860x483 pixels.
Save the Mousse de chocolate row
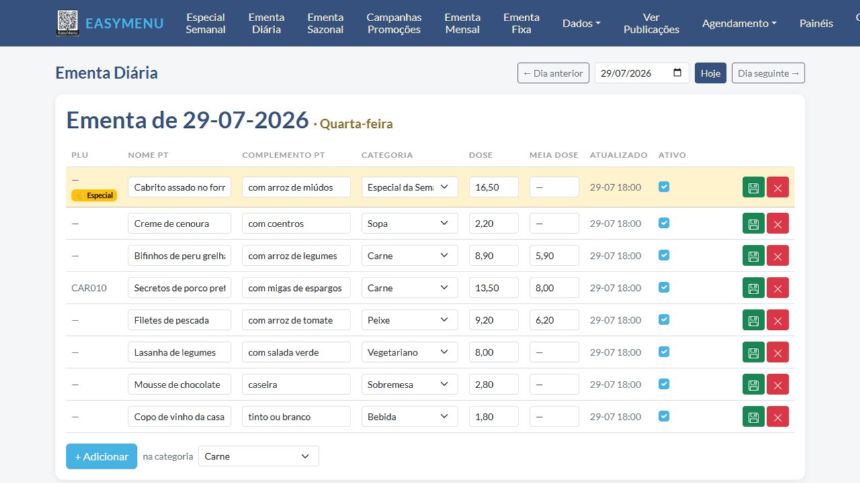click(753, 385)
